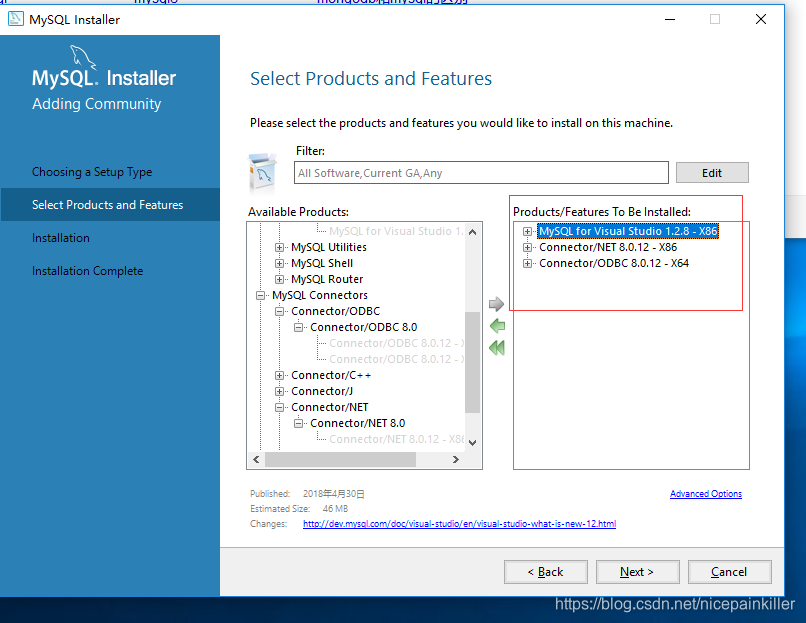
Task: Click the double left-arrow to remove all products
Action: (496, 347)
